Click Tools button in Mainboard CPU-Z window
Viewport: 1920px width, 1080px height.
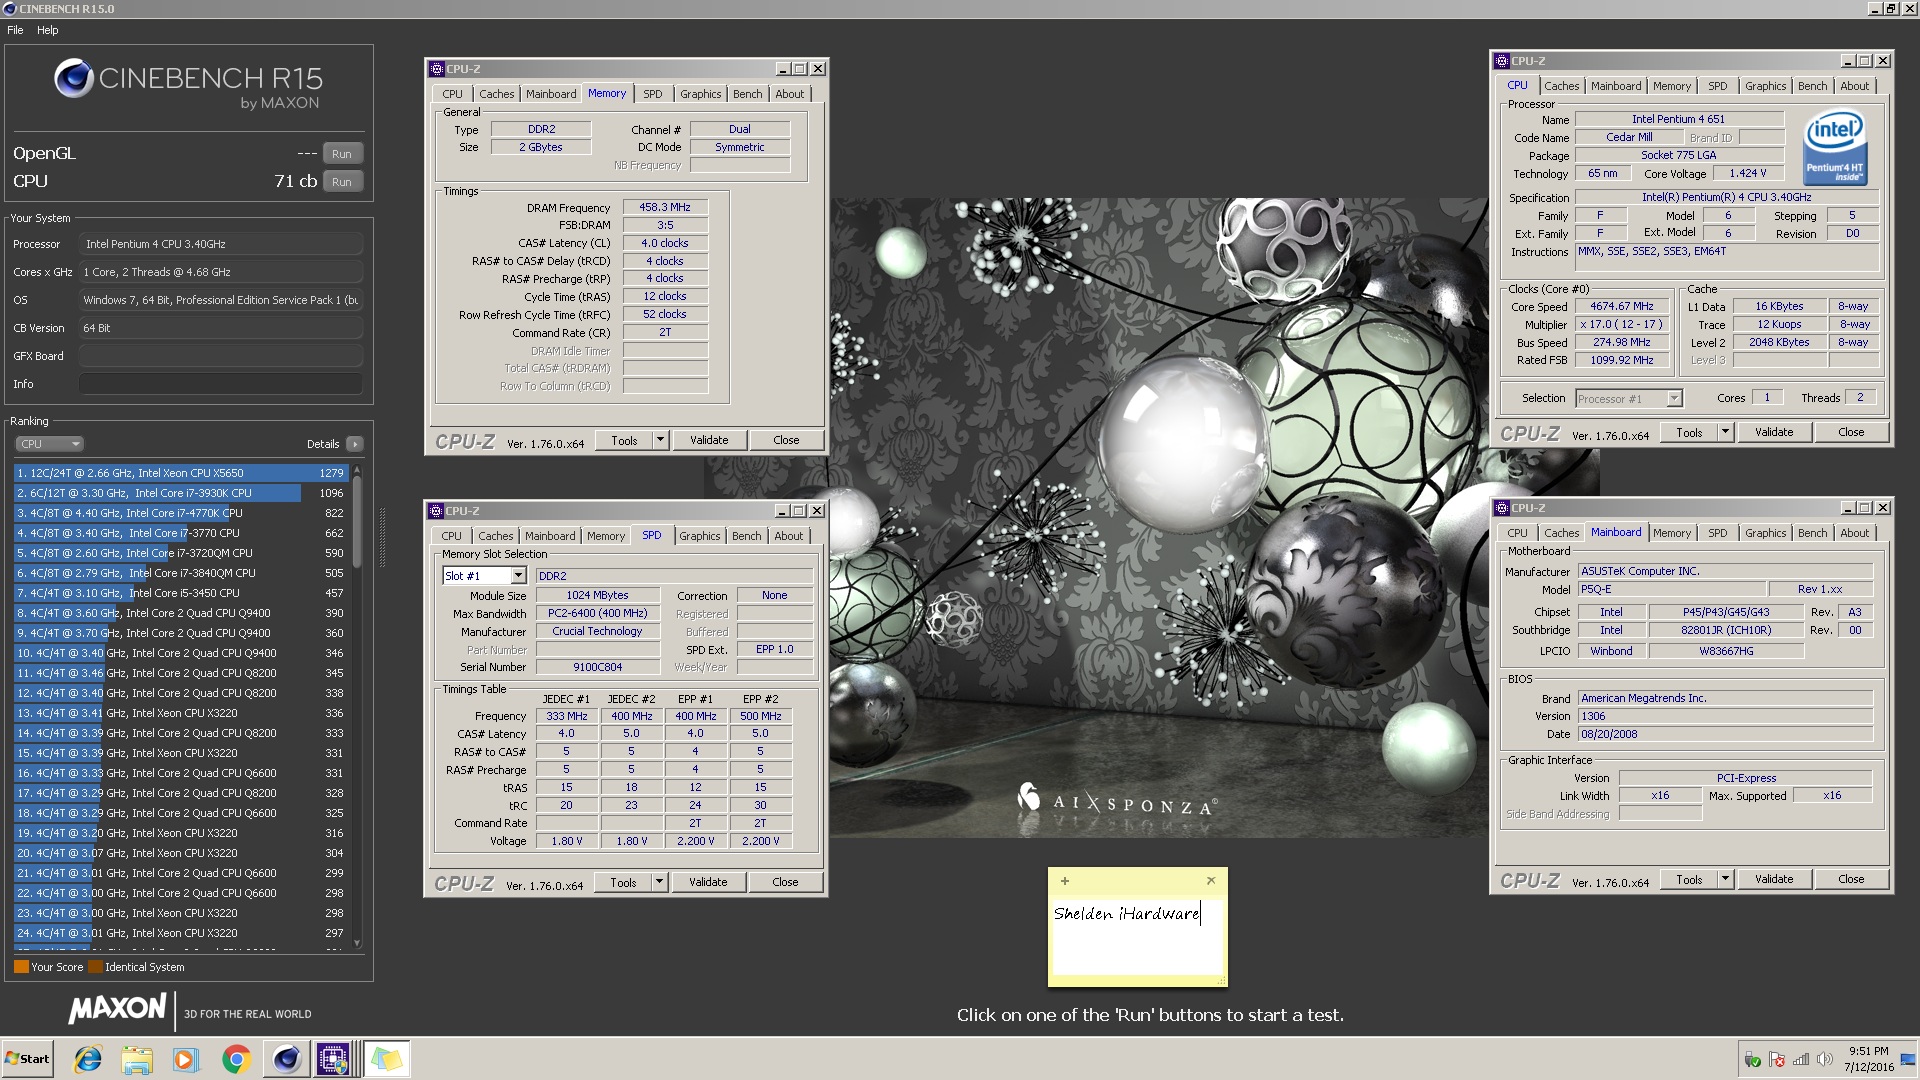click(1689, 879)
